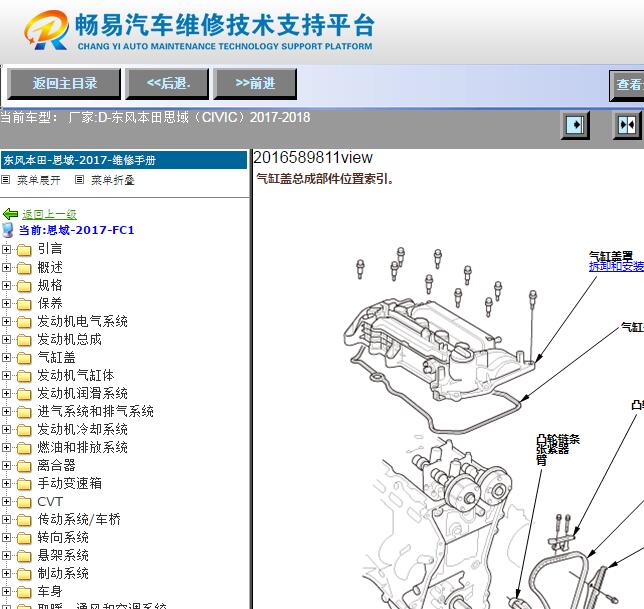
Task: Click the 东风本田-思域-2017-维修手册 header tab
Action: (124, 160)
